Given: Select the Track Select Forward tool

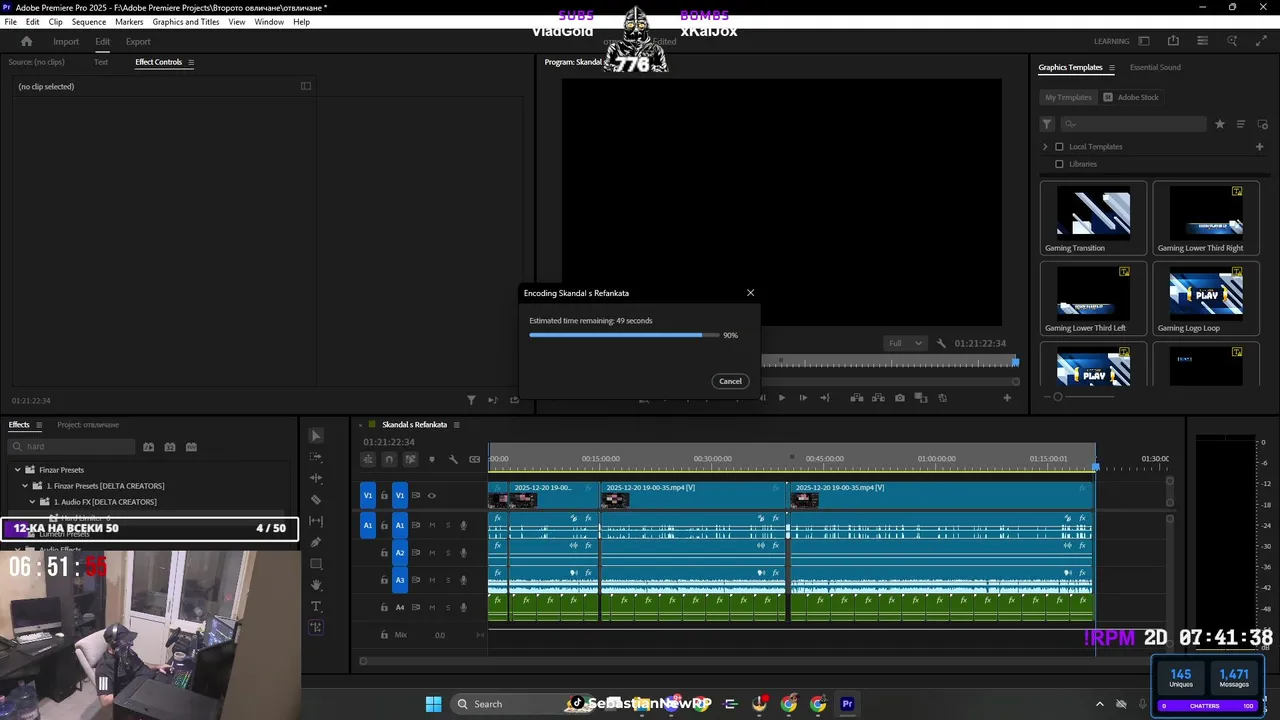Looking at the screenshot, I should coord(316,457).
